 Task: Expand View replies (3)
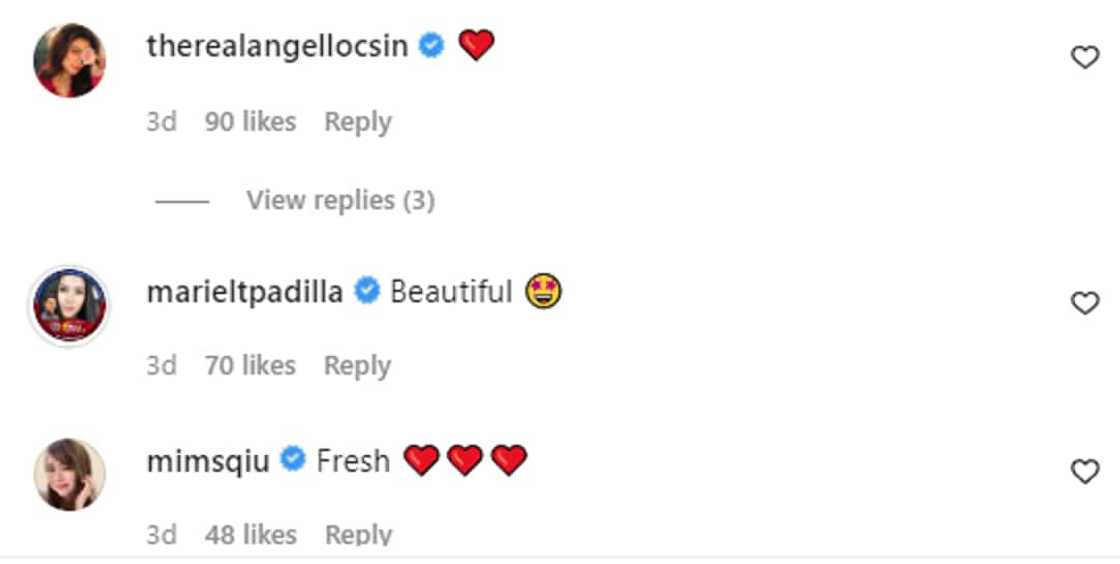click(340, 201)
